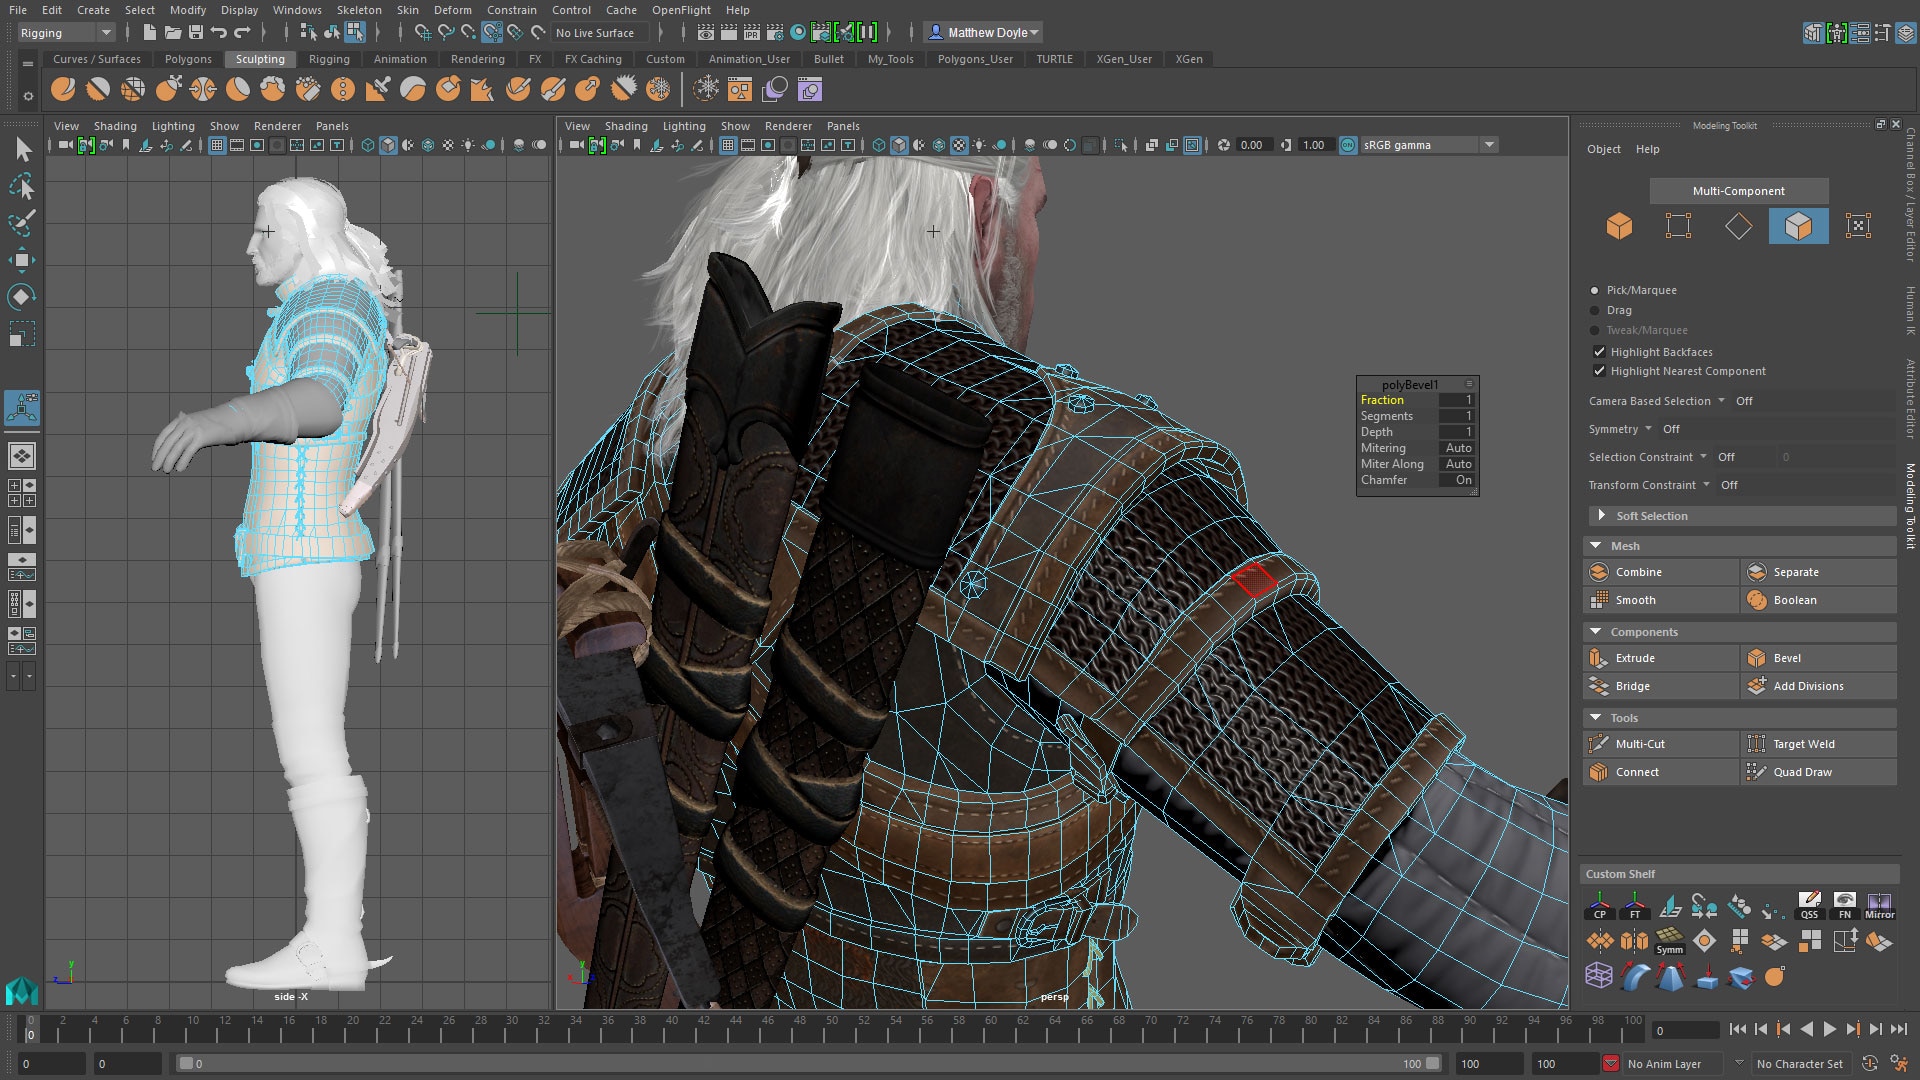
Task: Select the Multi-Cut tool
Action: 1640,742
